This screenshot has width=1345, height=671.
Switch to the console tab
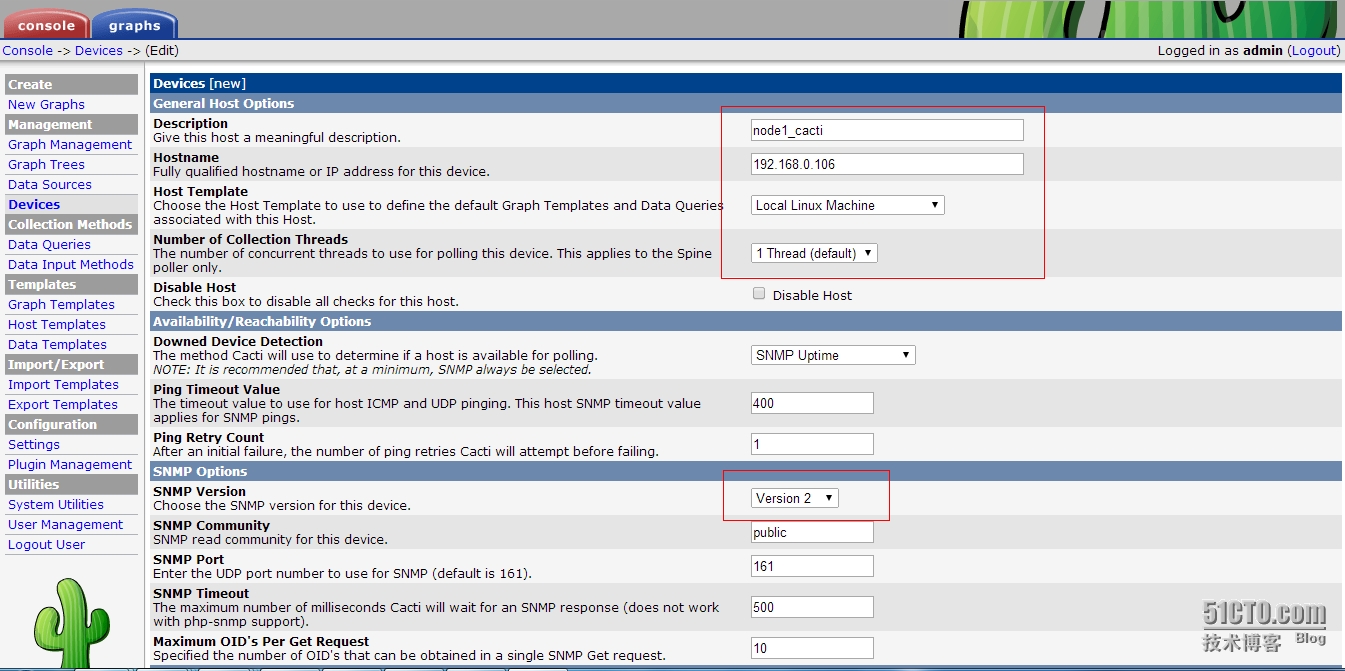point(46,24)
